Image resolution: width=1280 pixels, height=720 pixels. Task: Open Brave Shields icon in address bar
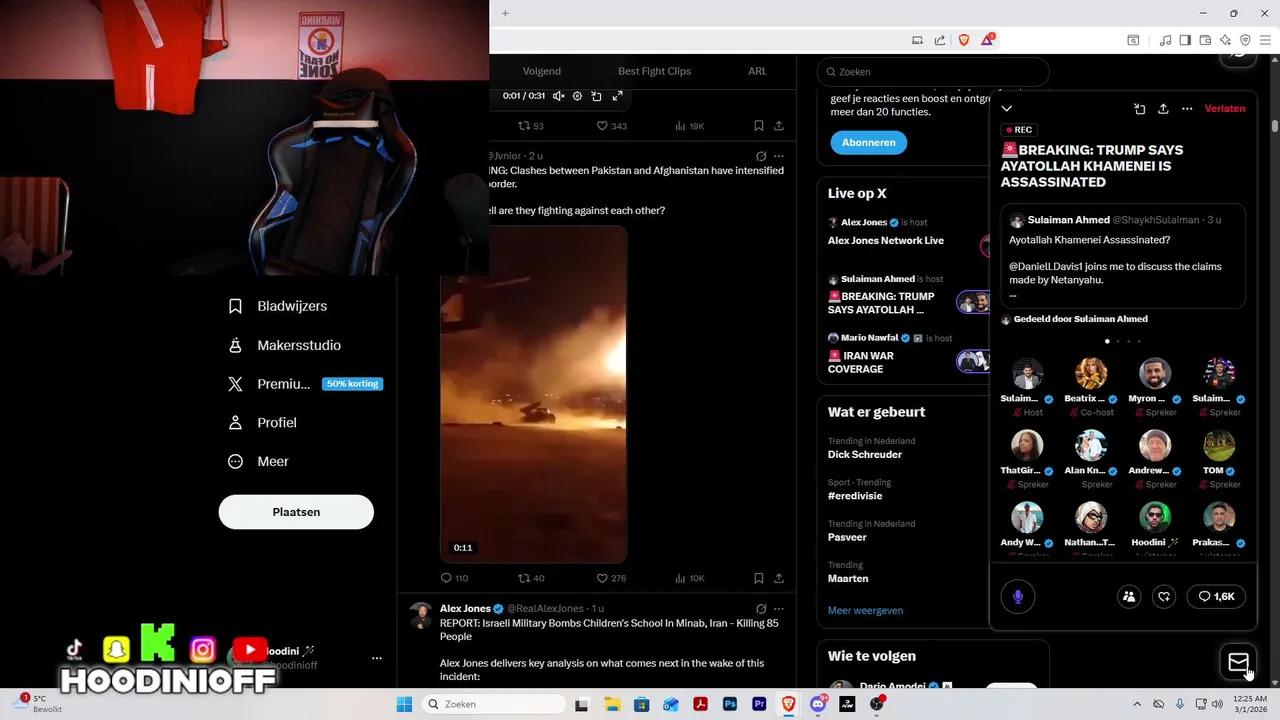pos(964,40)
